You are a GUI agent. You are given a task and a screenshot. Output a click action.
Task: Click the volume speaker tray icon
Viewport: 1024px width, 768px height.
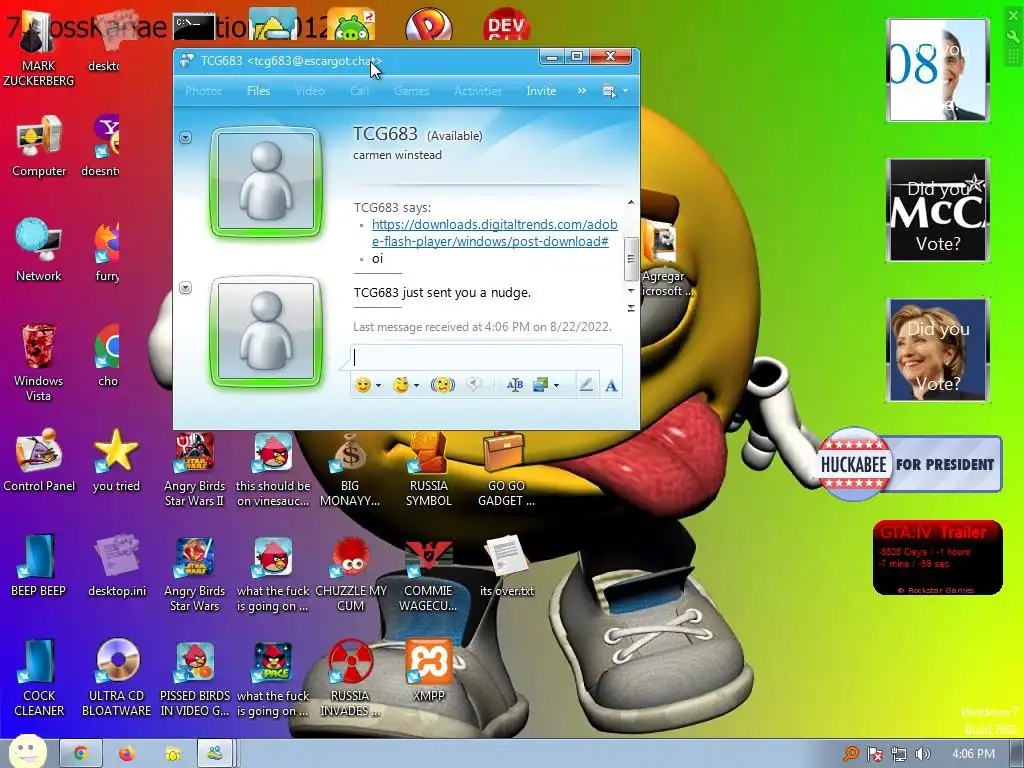[923, 754]
